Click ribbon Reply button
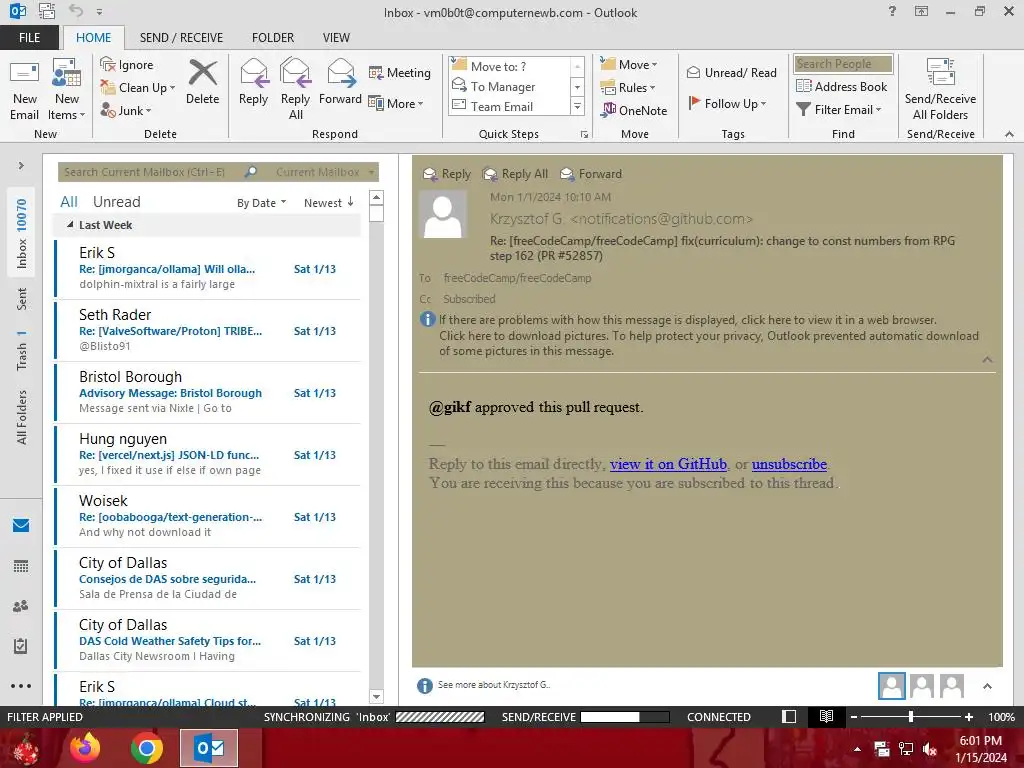The image size is (1024, 768). coord(253,82)
